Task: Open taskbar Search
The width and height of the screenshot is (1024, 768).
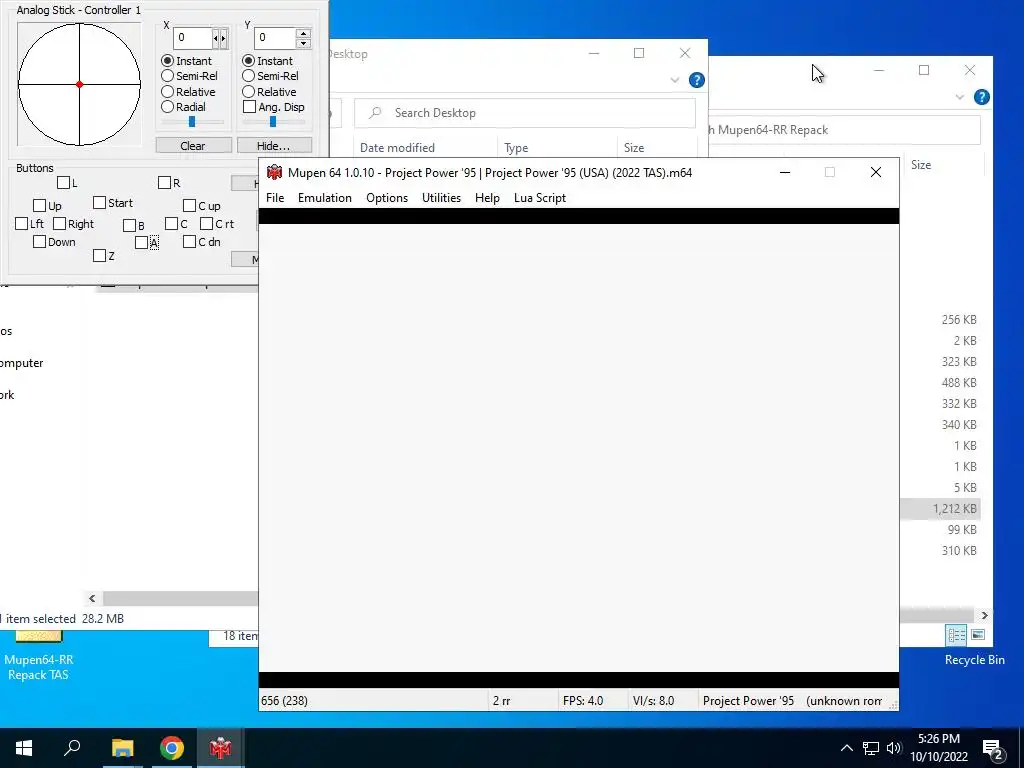Action: [72, 748]
